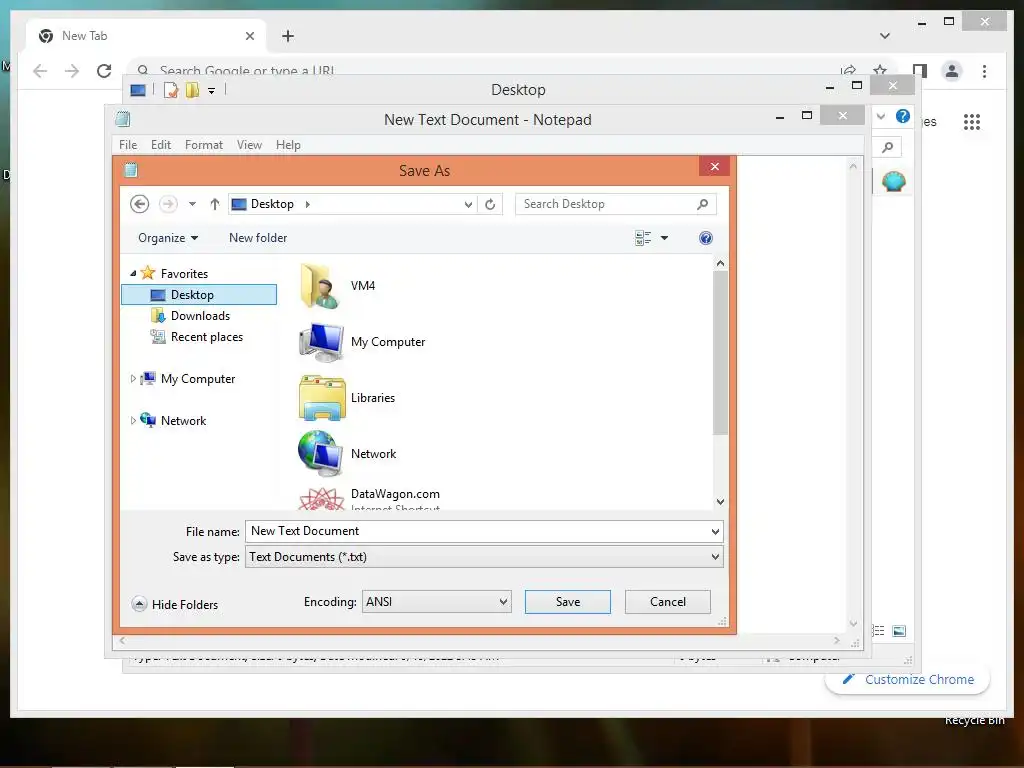Change your view icon in Save As

[643, 238]
